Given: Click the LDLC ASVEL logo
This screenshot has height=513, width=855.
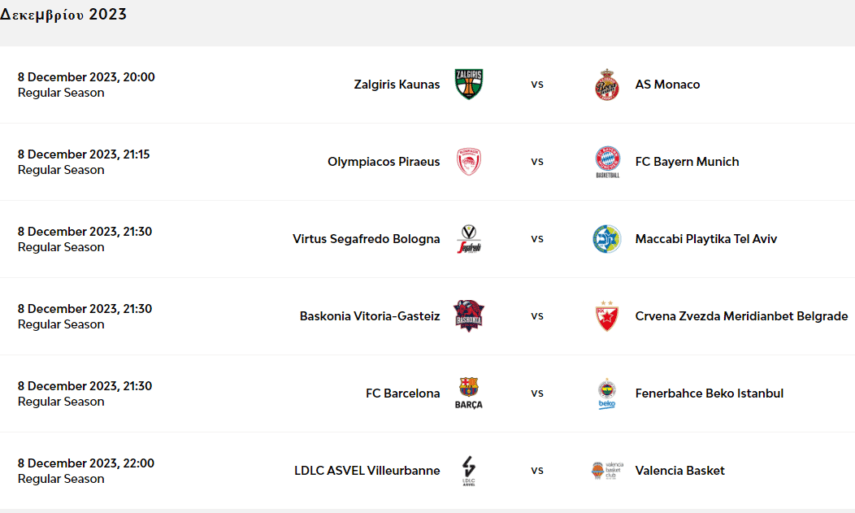Looking at the screenshot, I should pyautogui.click(x=469, y=471).
